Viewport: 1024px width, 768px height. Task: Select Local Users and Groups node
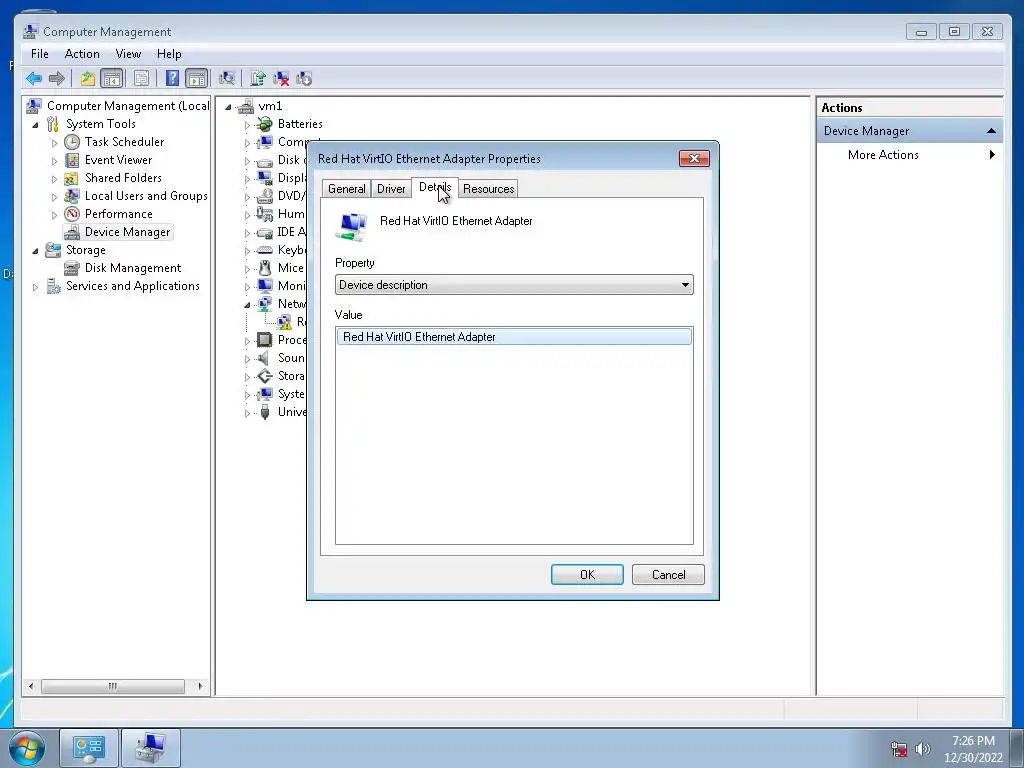tap(146, 196)
